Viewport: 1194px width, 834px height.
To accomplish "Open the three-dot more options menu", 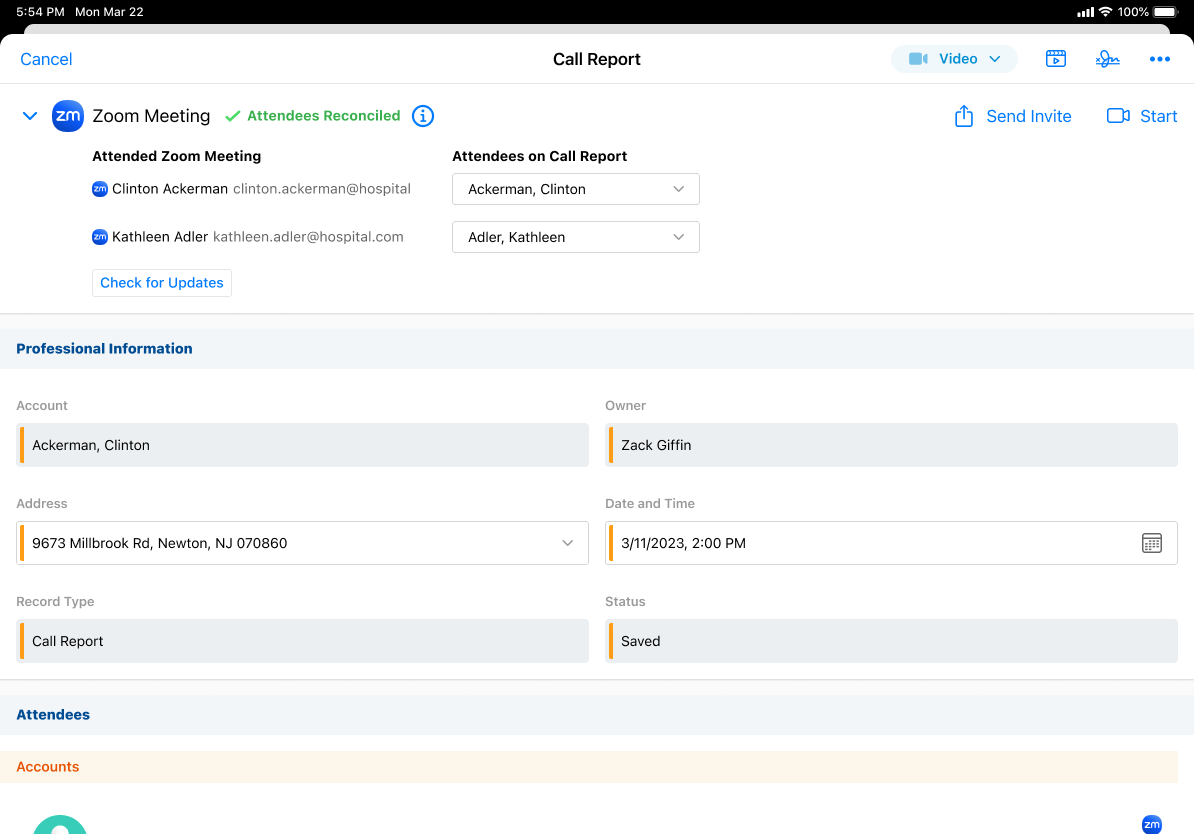I will coord(1159,59).
